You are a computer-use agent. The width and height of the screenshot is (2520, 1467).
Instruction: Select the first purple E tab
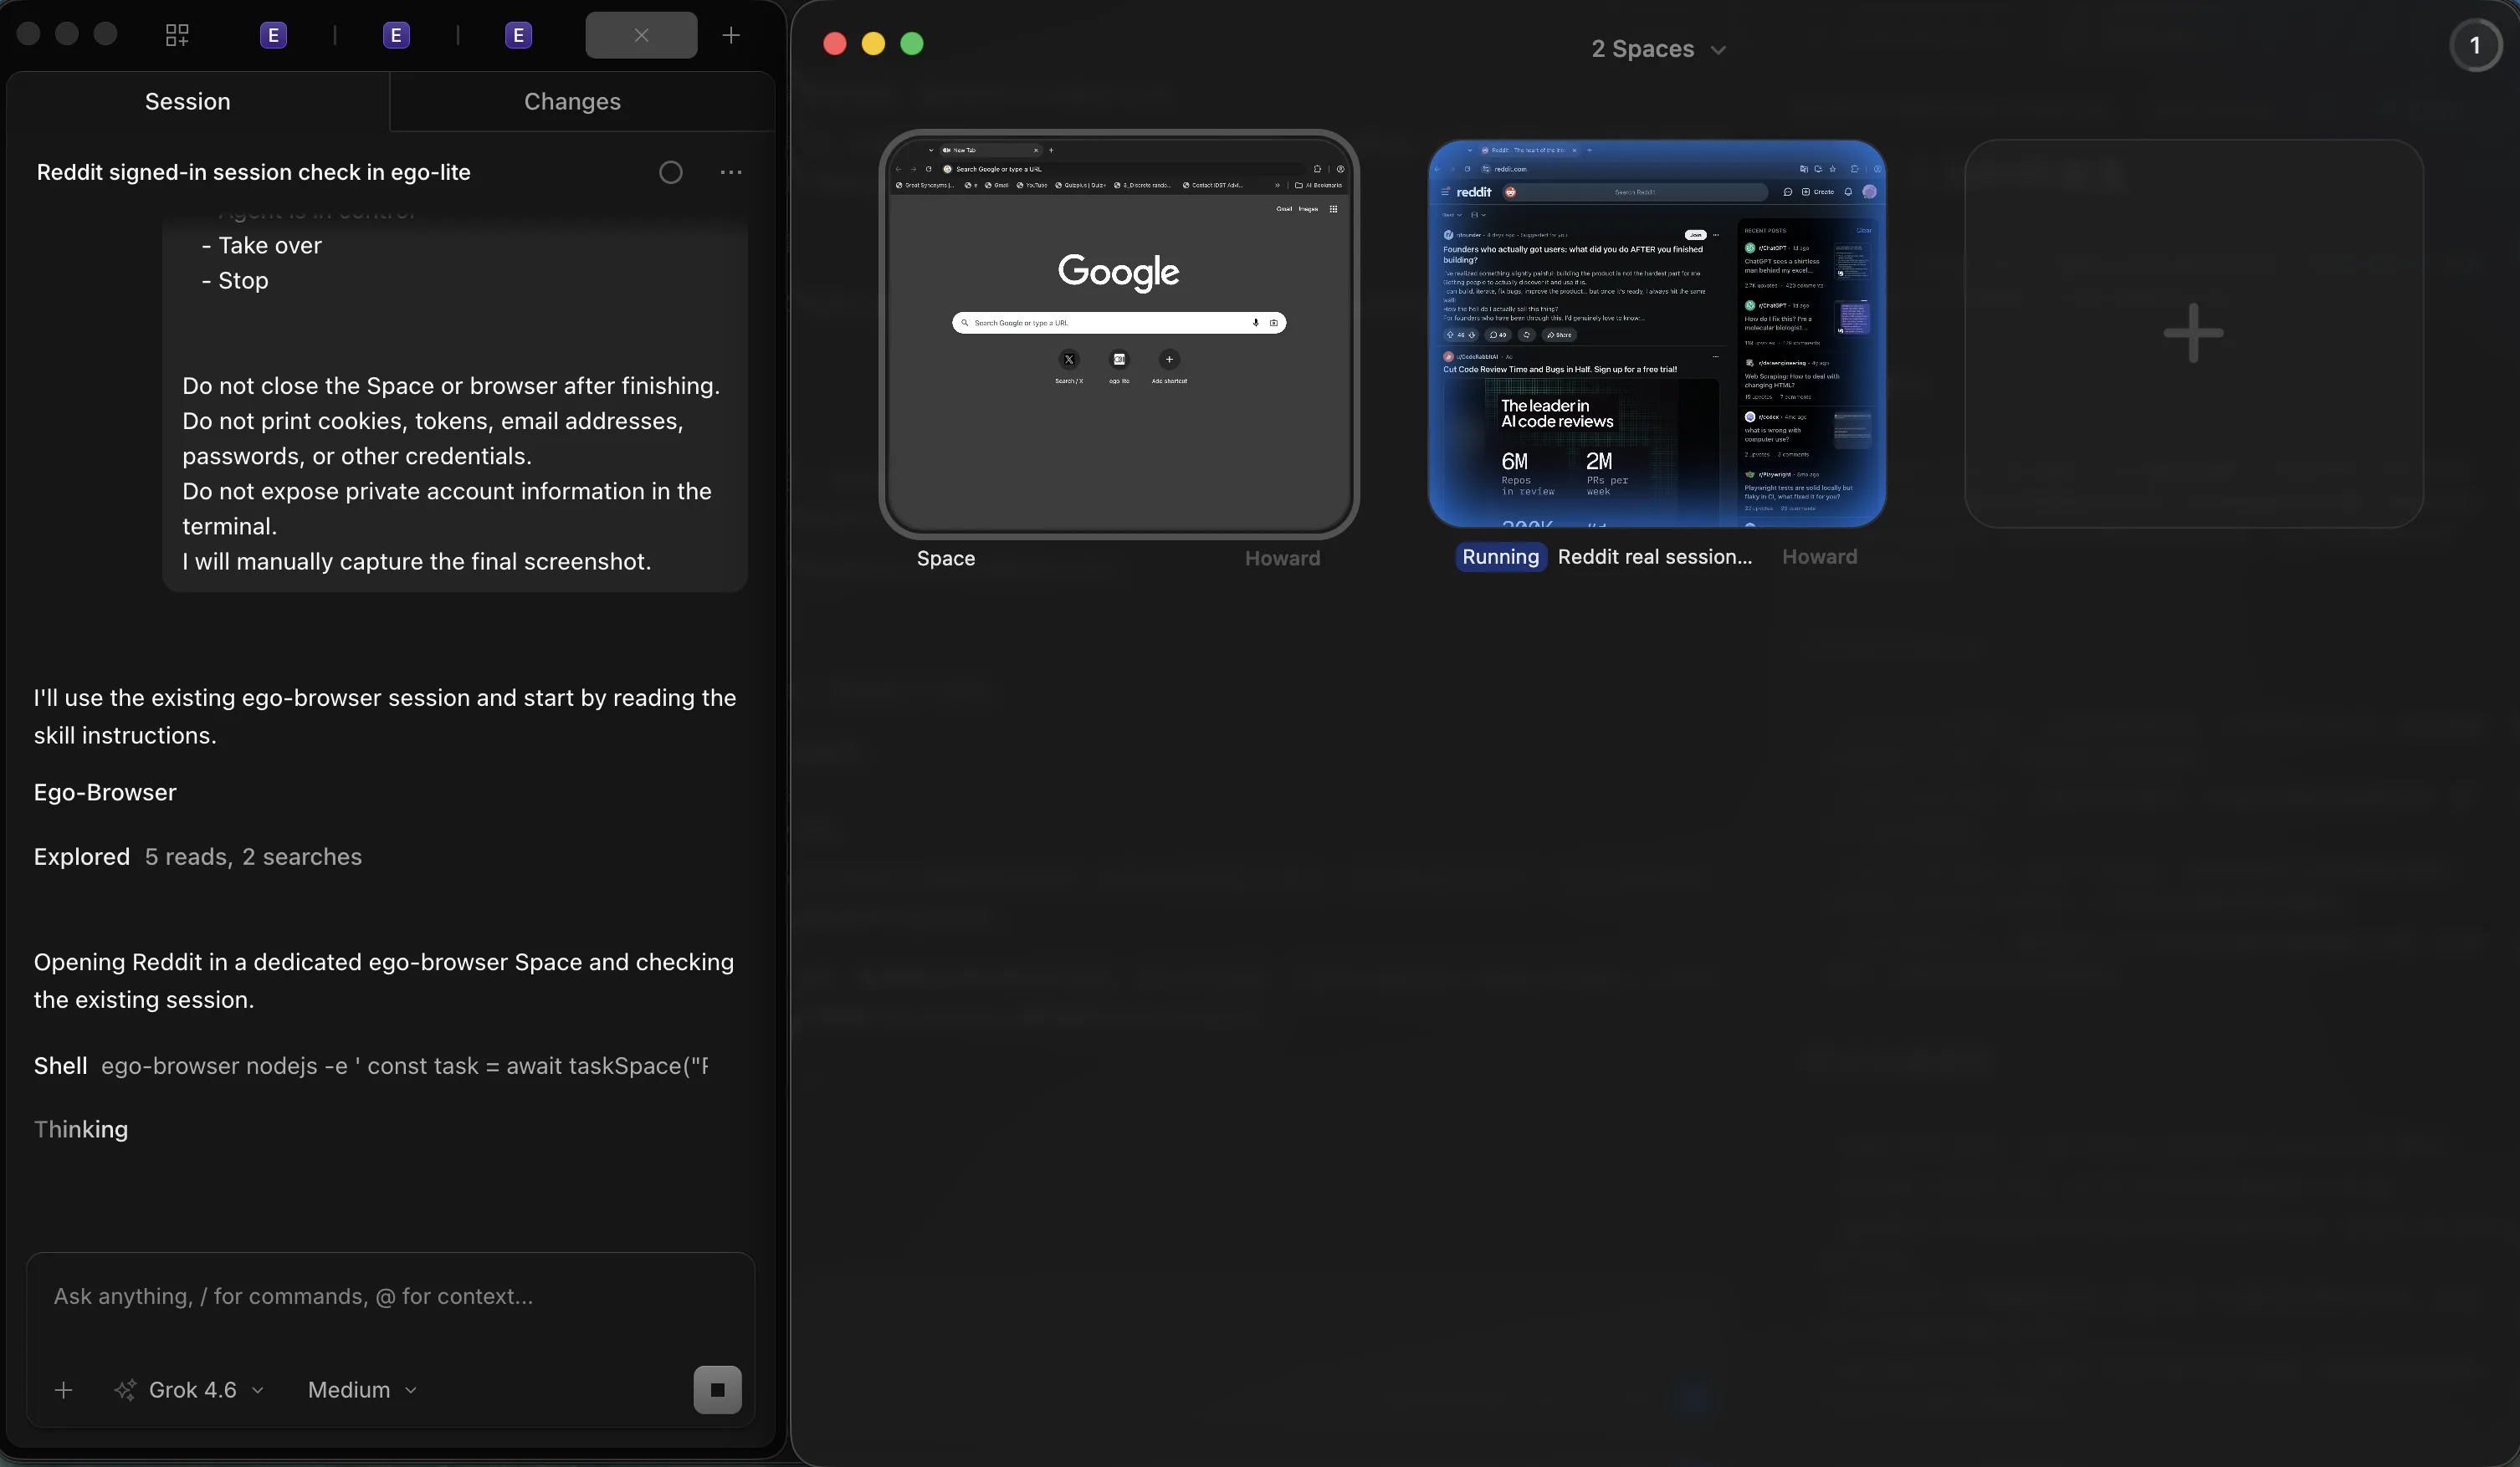coord(273,35)
